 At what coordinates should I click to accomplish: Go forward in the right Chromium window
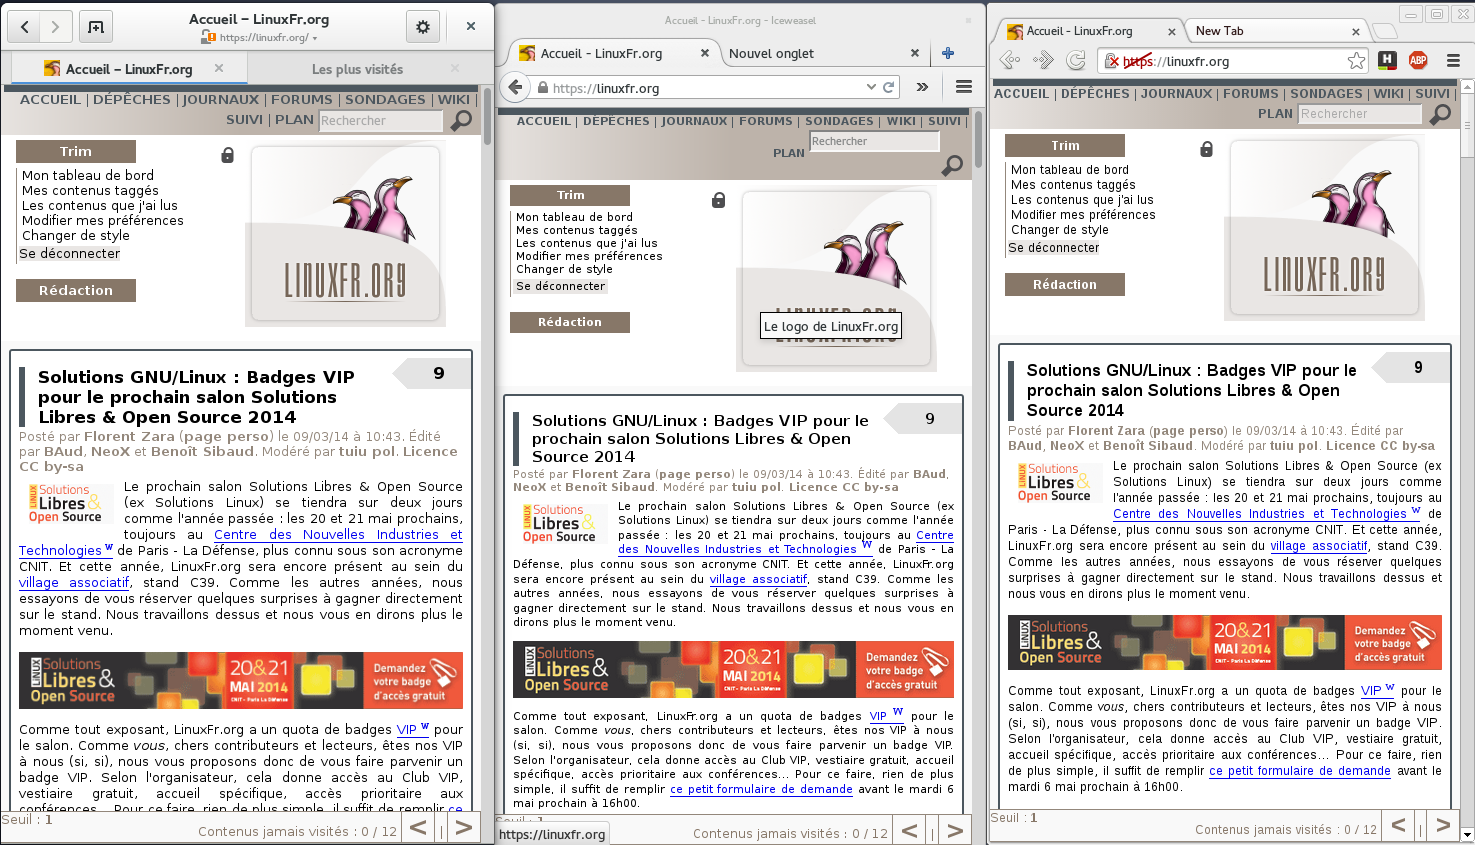pyautogui.click(x=1043, y=60)
